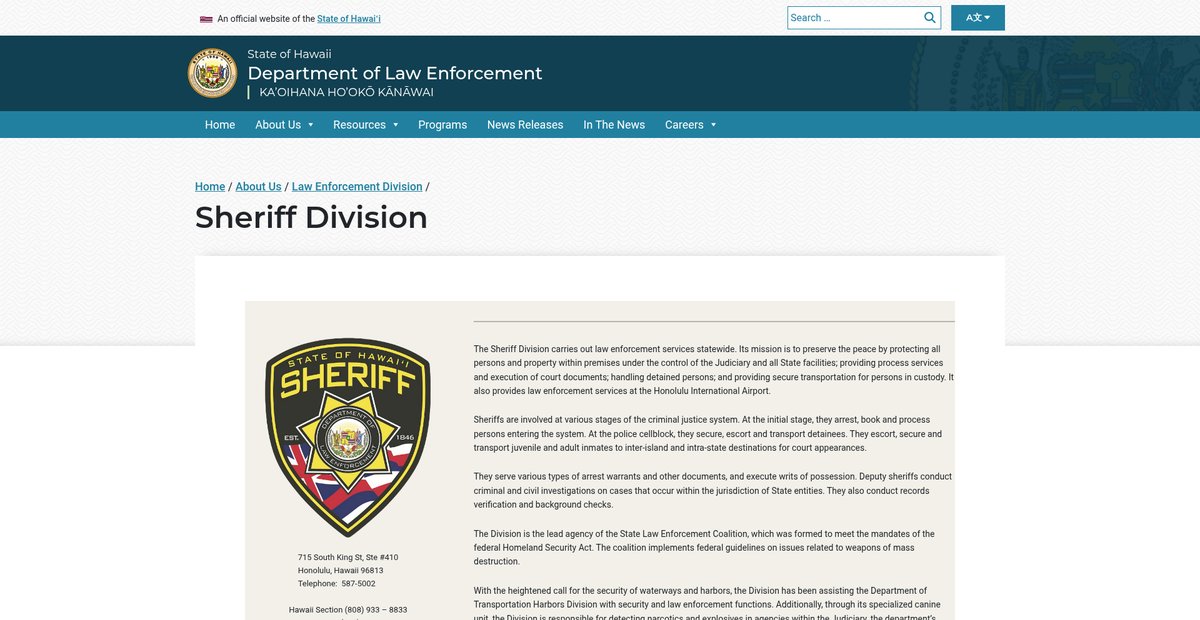Click the About Us breadcrumb link
Image resolution: width=1200 pixels, height=620 pixels.
pos(258,186)
